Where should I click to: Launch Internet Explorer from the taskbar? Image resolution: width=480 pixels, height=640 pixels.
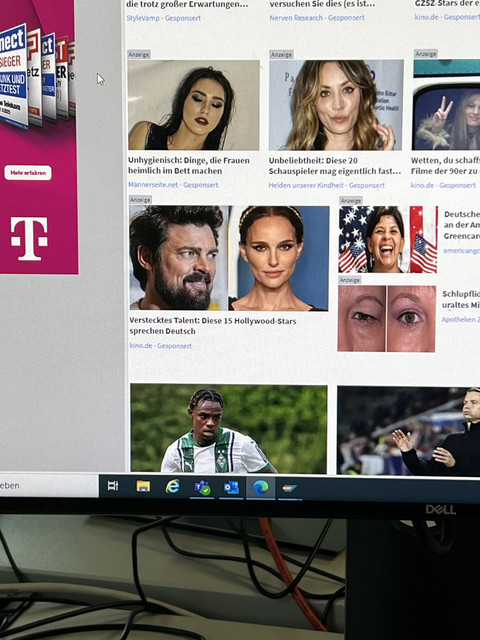(x=173, y=487)
